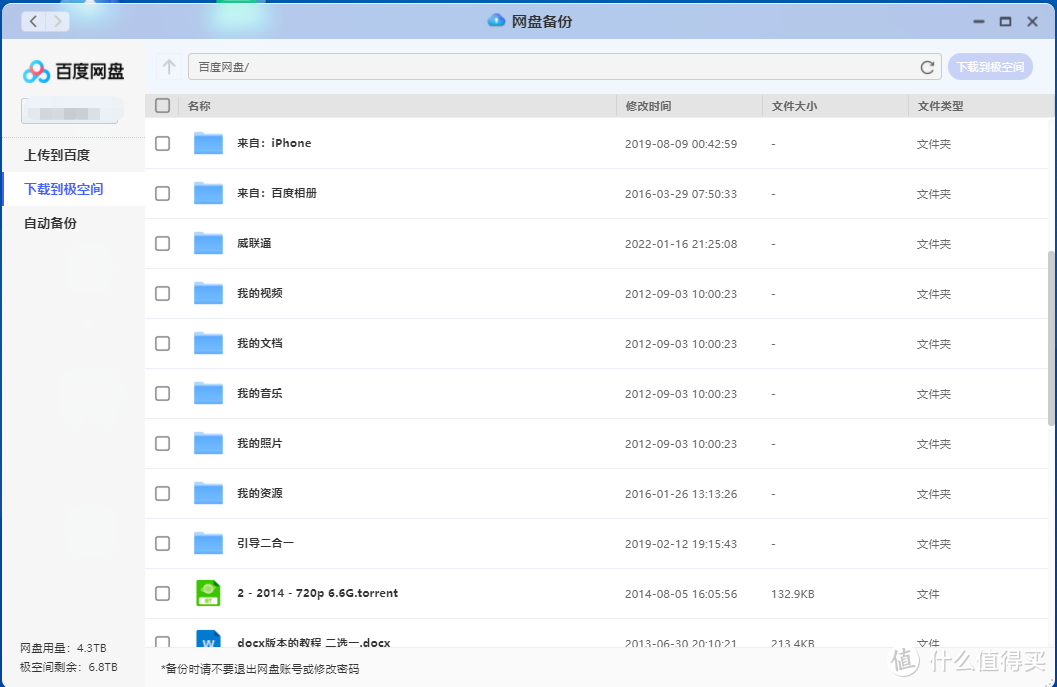Switch to 上传到百度 tab
This screenshot has height=687, width=1057.
click(57, 155)
